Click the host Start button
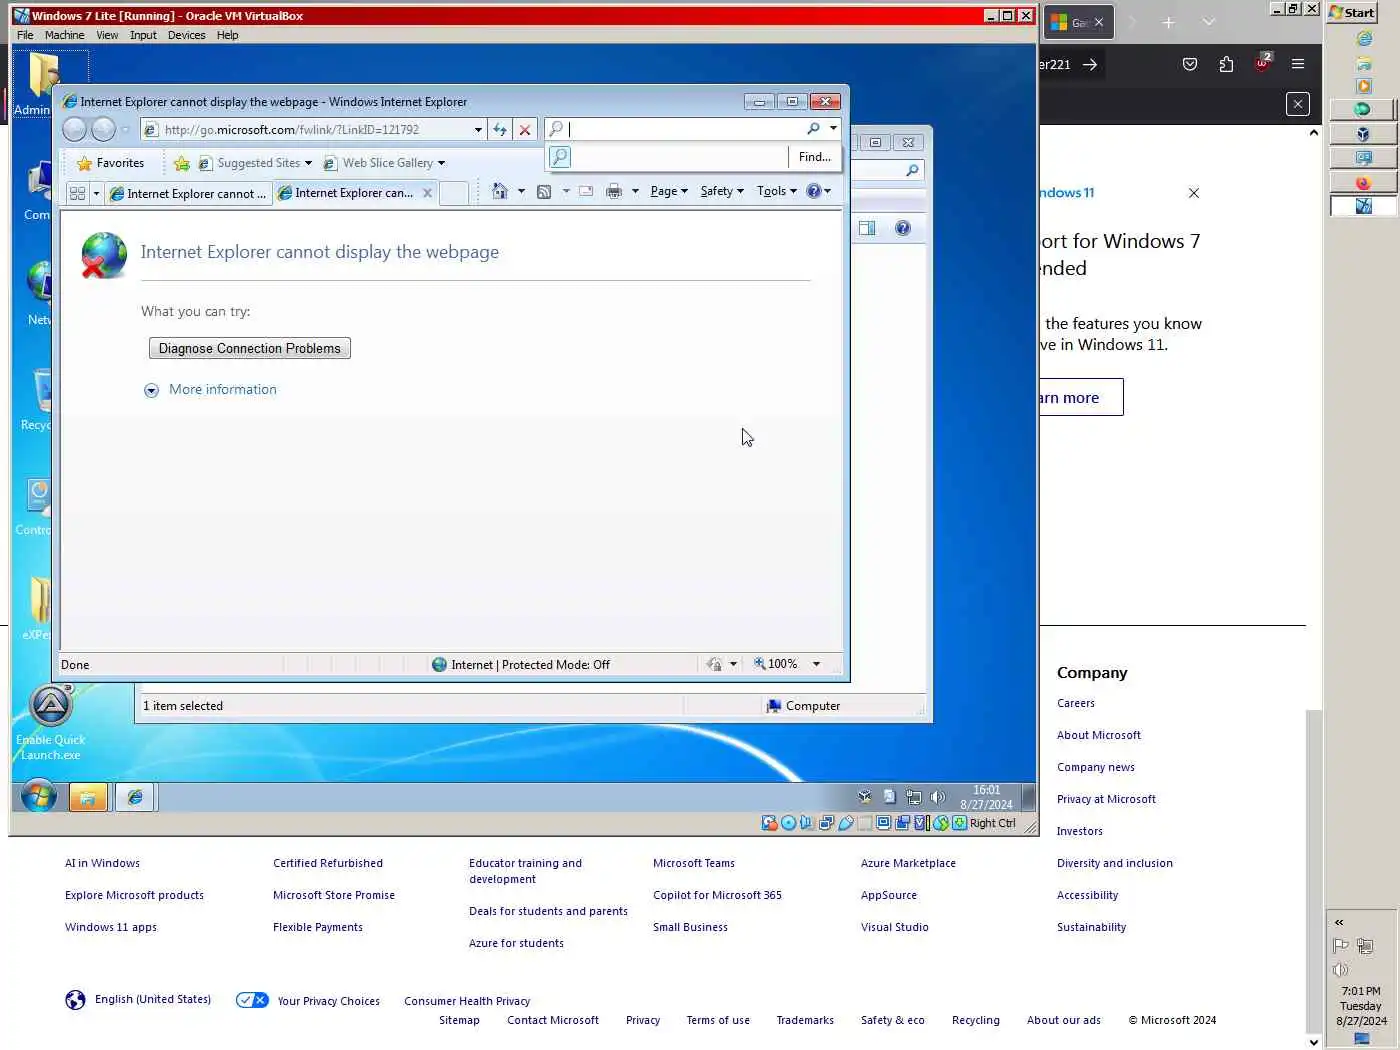This screenshot has height=1050, width=1400. coord(1352,12)
